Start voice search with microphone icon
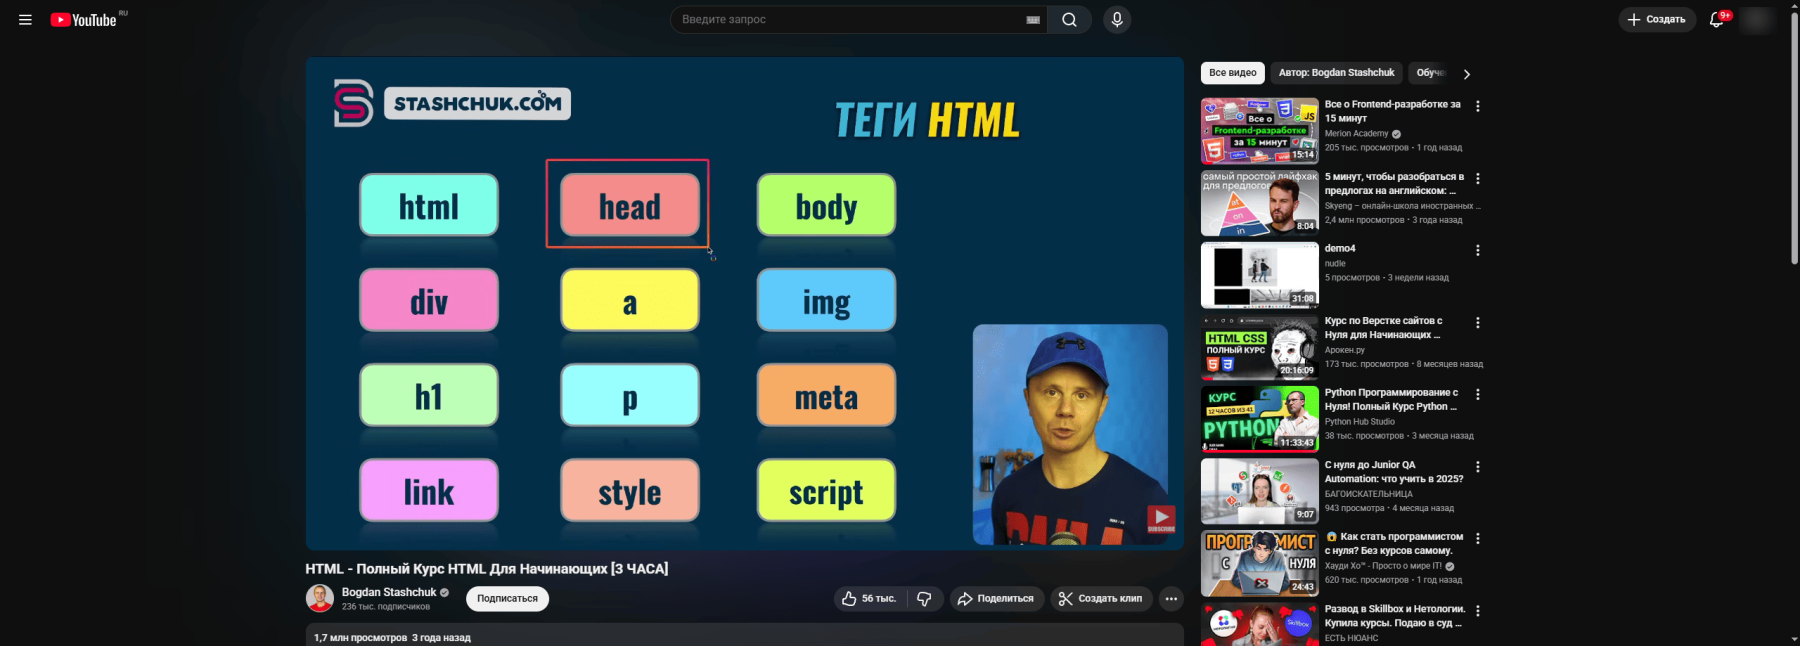 point(1117,20)
